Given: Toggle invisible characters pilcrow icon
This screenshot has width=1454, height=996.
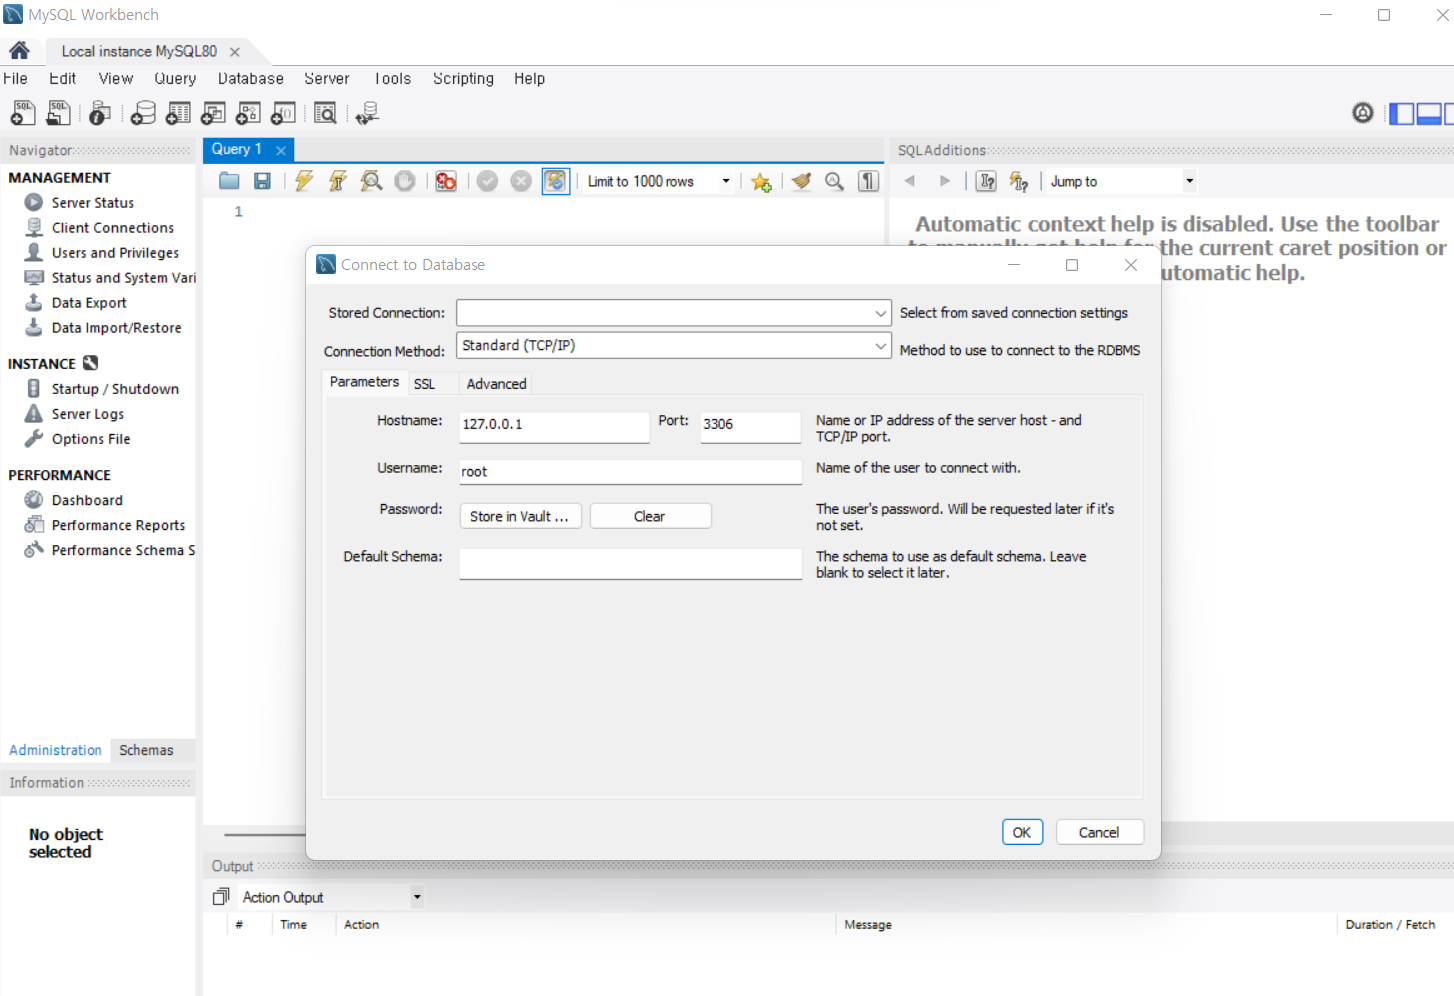Looking at the screenshot, I should (868, 181).
